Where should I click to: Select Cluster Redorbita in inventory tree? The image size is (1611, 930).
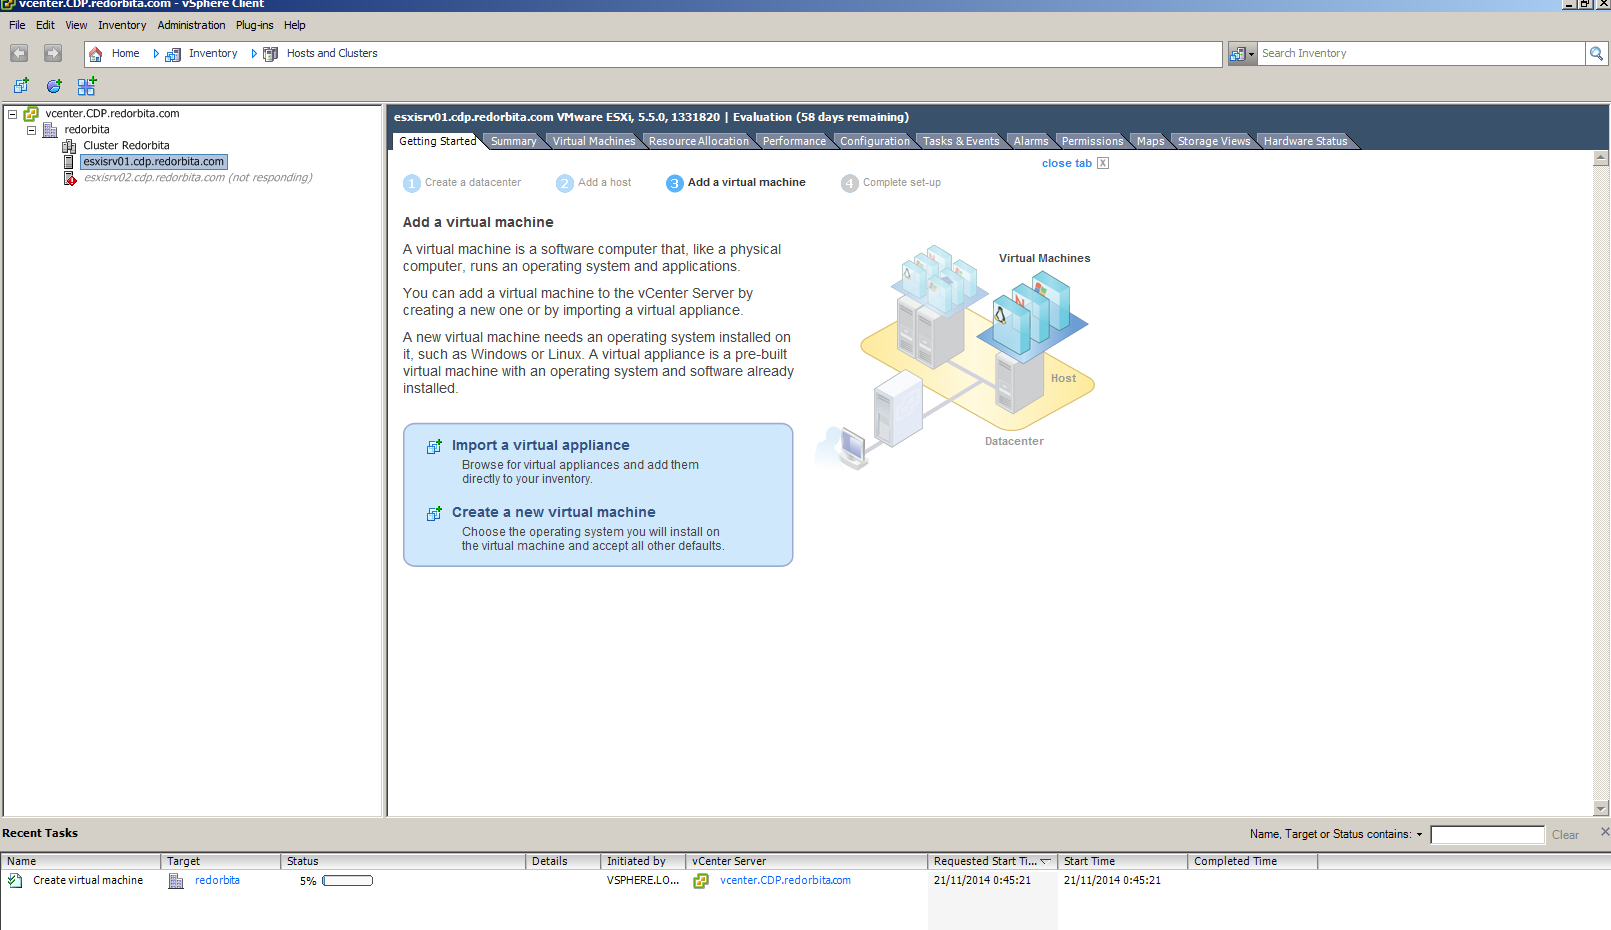coord(126,146)
